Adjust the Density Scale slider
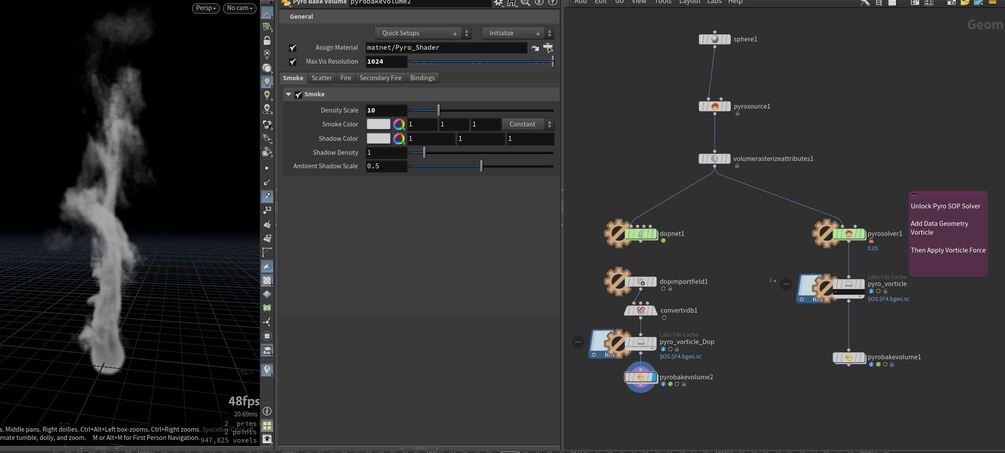This screenshot has height=453, width=1005. (x=481, y=111)
